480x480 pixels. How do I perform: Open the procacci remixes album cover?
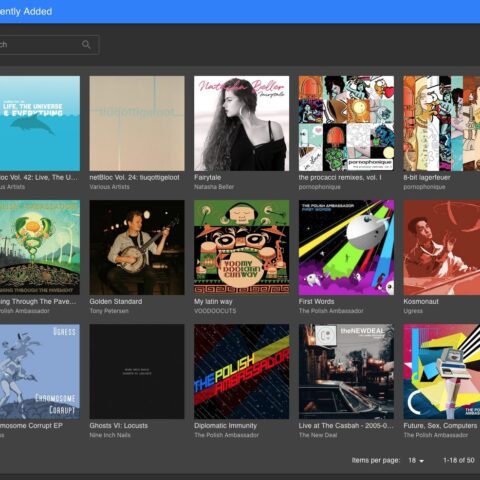(x=346, y=123)
